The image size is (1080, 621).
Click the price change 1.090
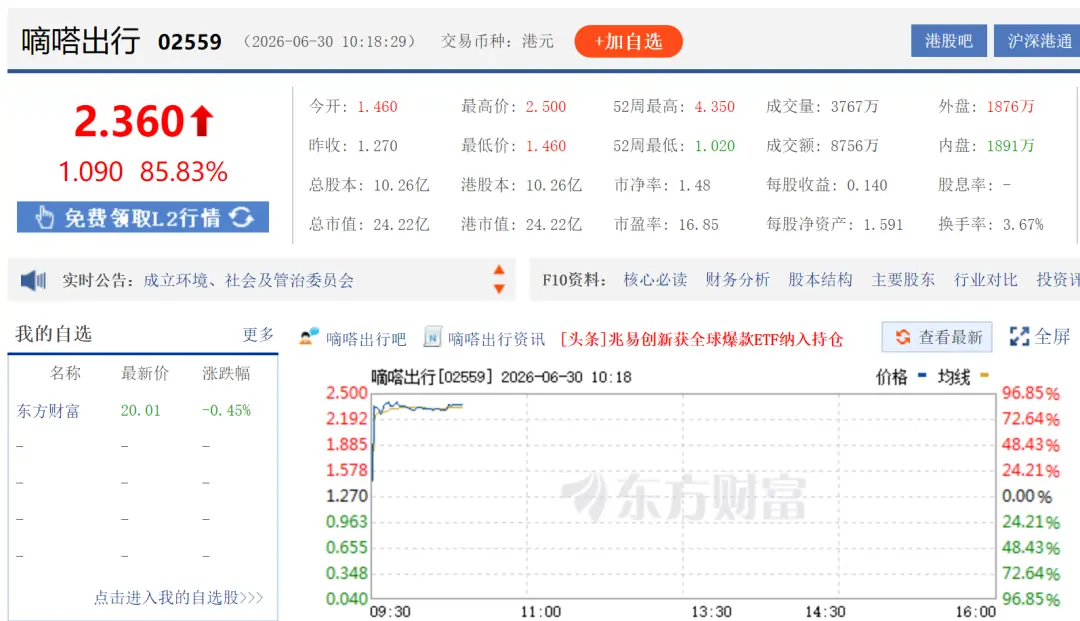pos(90,171)
